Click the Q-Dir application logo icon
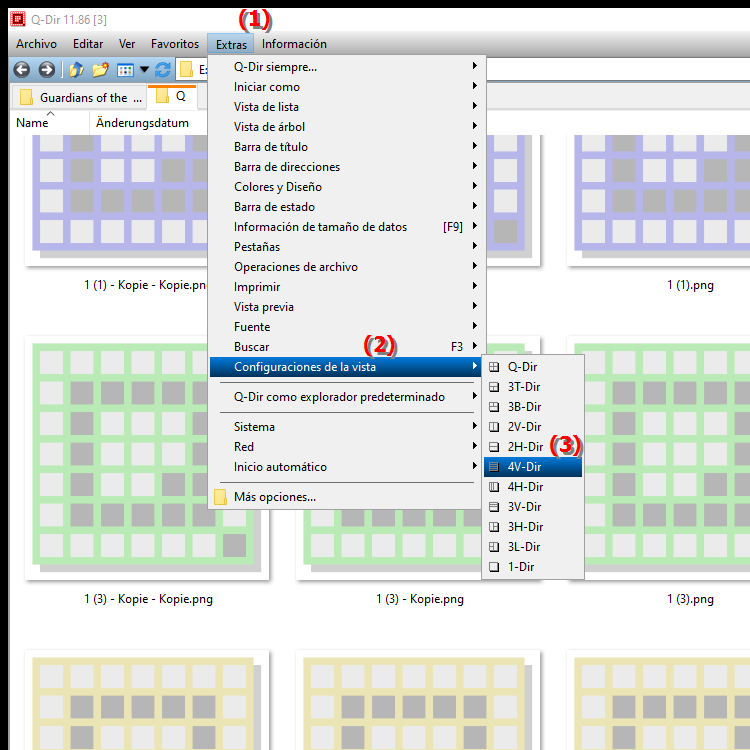 18,19
